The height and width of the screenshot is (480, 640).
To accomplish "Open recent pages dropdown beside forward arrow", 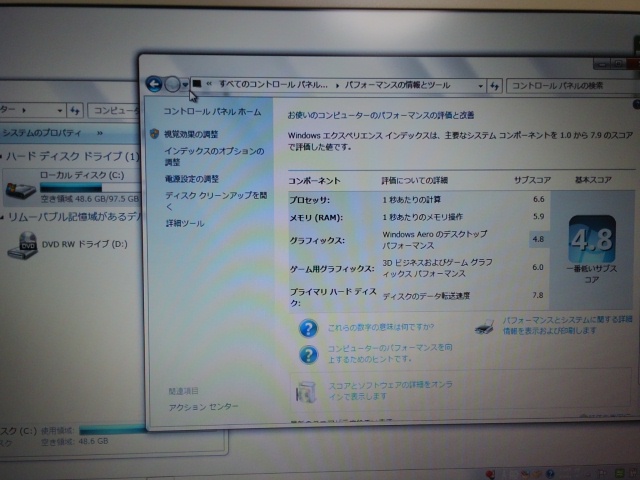I will 185,85.
